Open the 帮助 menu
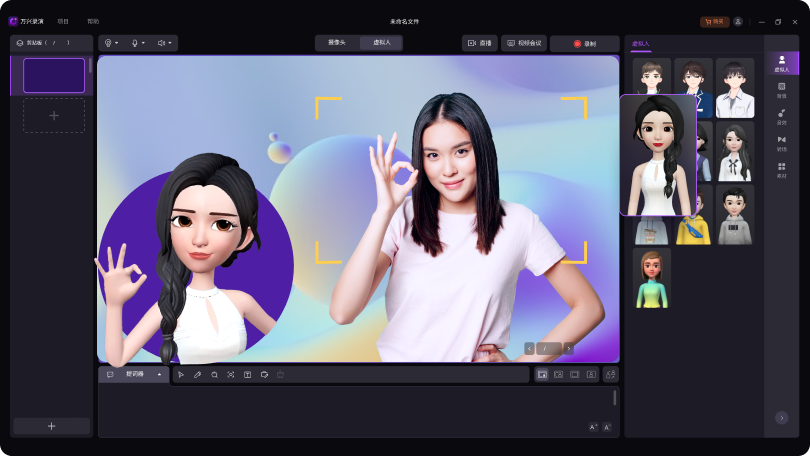This screenshot has width=810, height=456. [93, 22]
